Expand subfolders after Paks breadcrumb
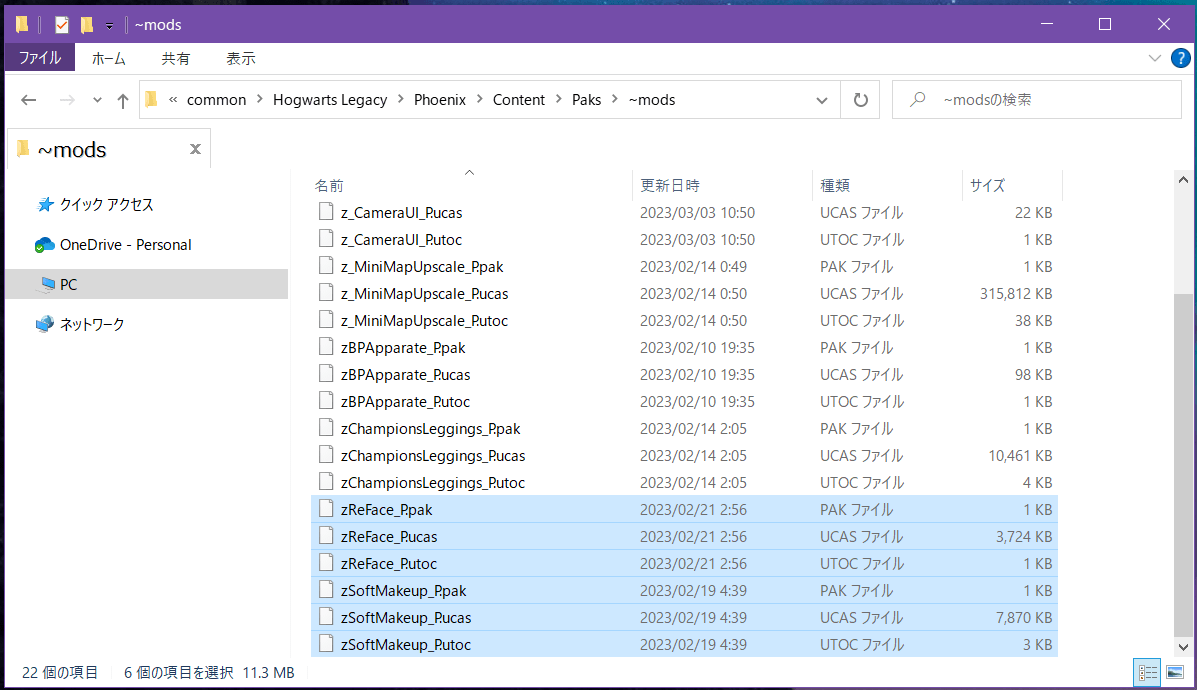The image size is (1197, 690). coord(615,99)
